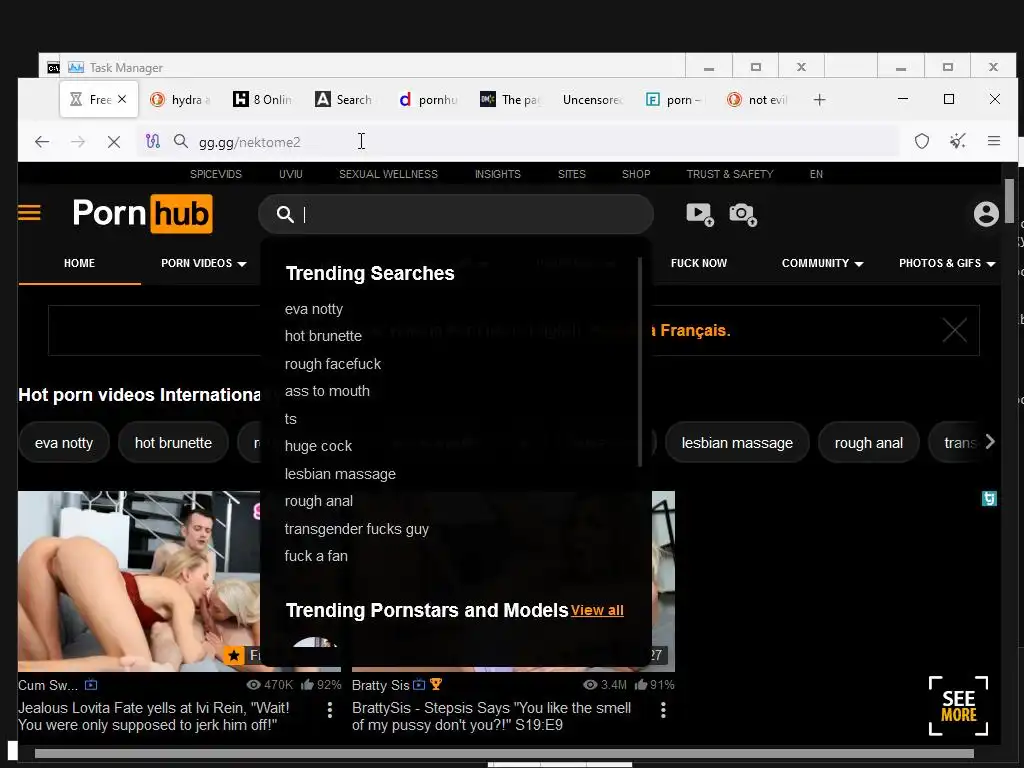
Task: Click the New Identity broom icon
Action: 957,141
